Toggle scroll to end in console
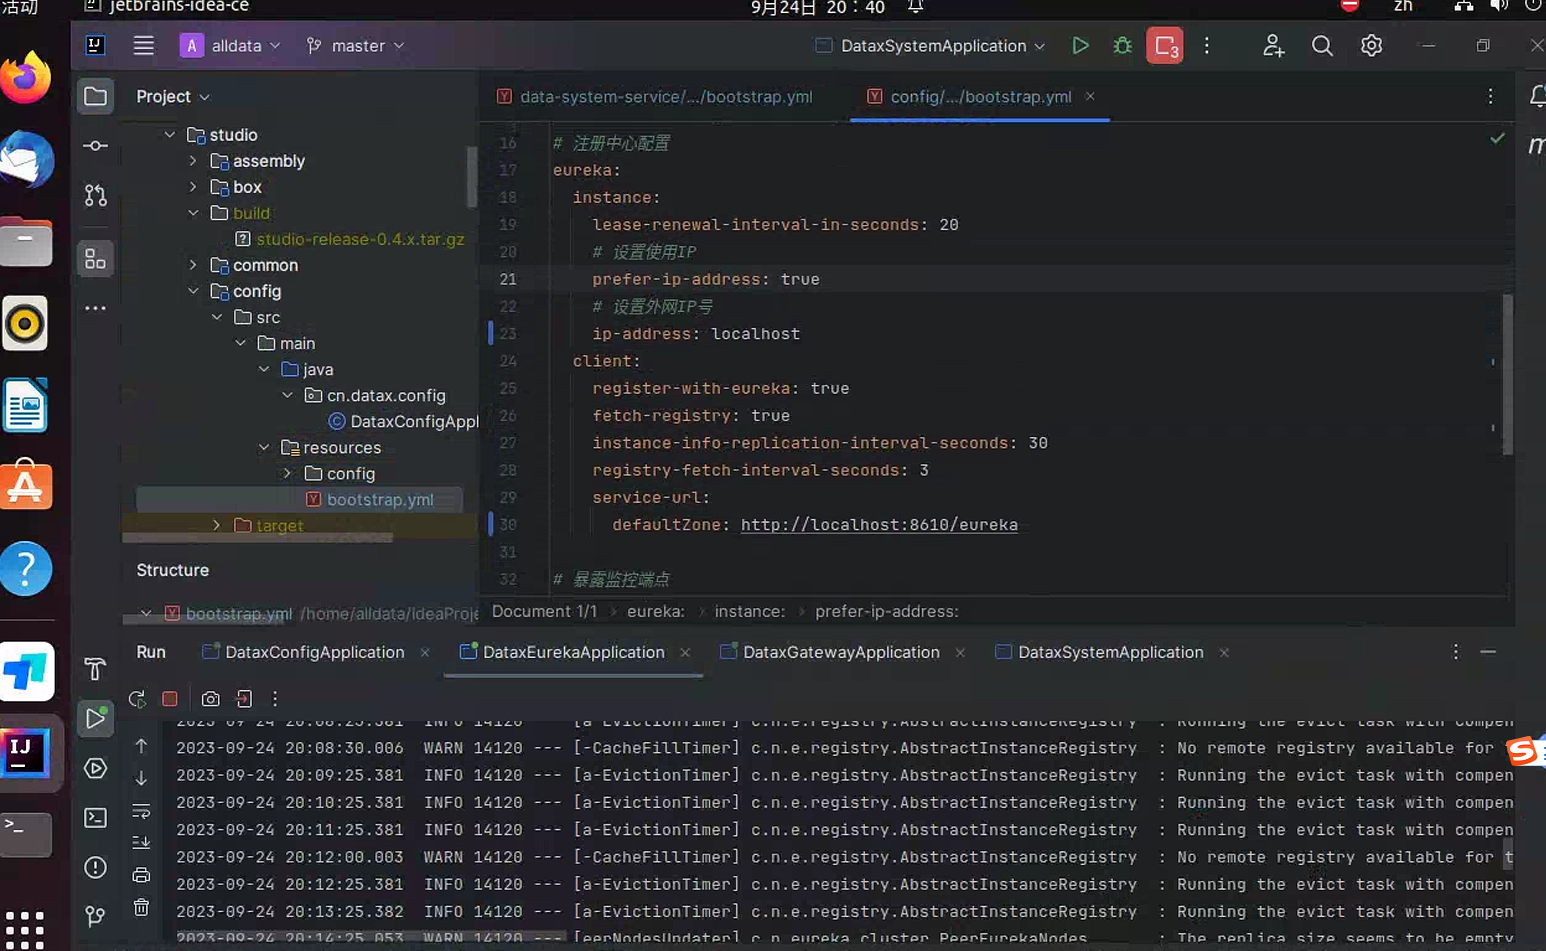This screenshot has height=951, width=1546. [x=141, y=840]
